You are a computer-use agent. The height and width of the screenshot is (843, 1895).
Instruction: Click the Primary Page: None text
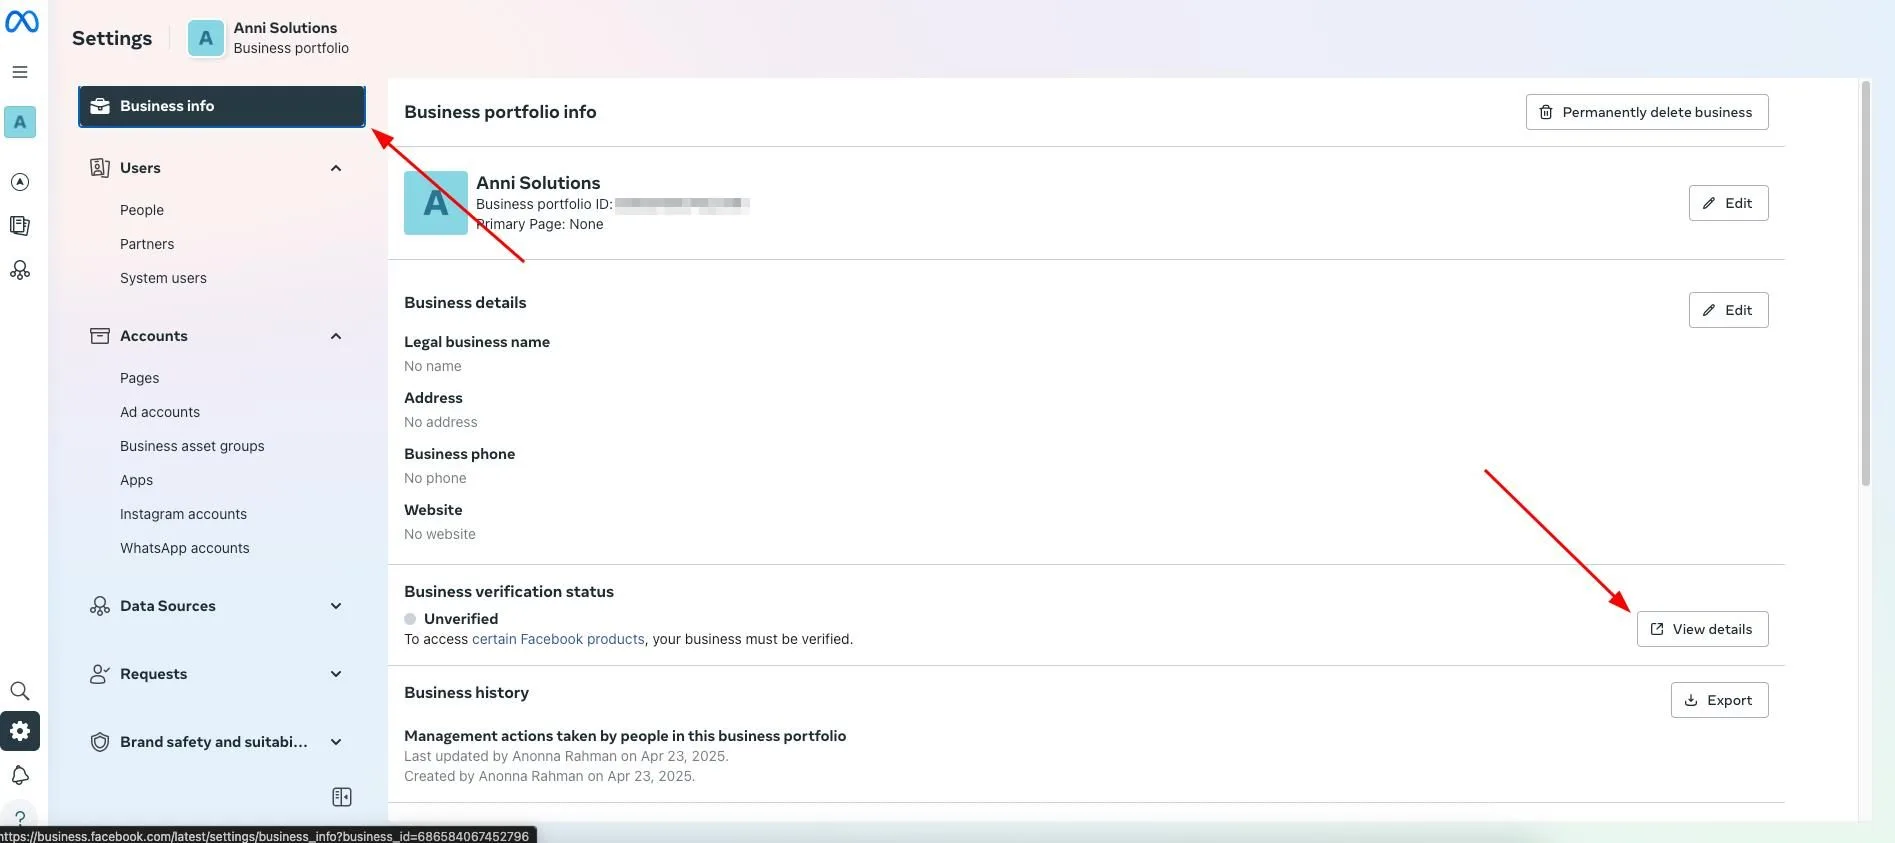coord(540,224)
